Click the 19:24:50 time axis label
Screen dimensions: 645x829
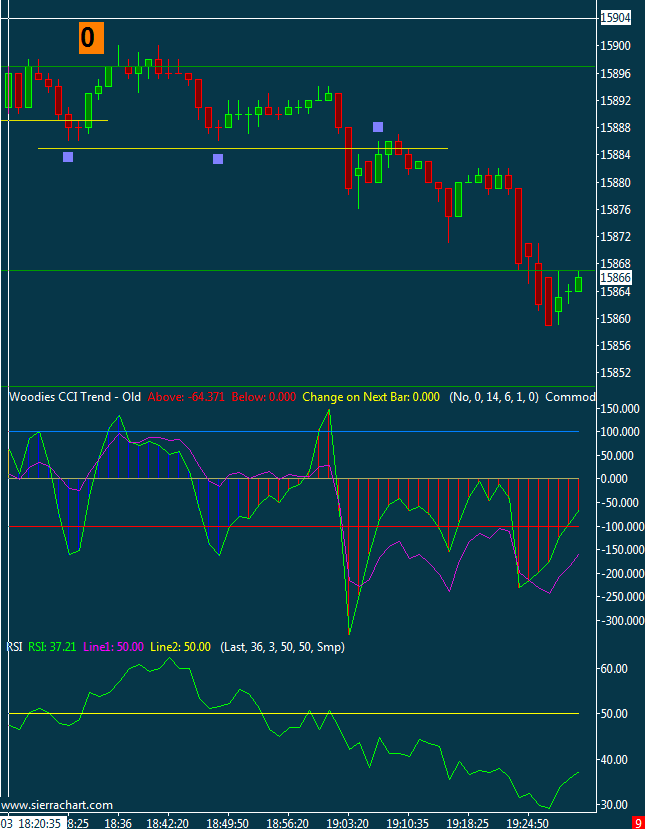(528, 823)
